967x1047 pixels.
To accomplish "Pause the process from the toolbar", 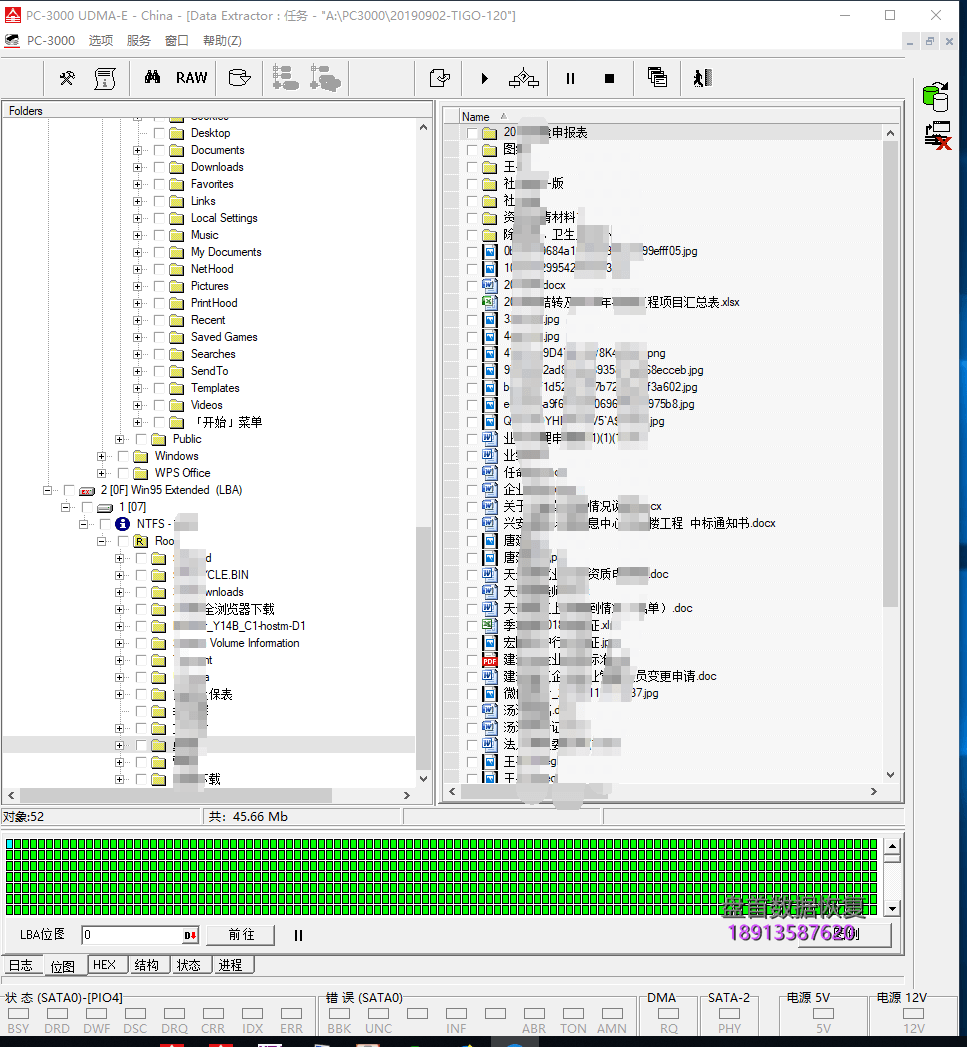I will [570, 79].
